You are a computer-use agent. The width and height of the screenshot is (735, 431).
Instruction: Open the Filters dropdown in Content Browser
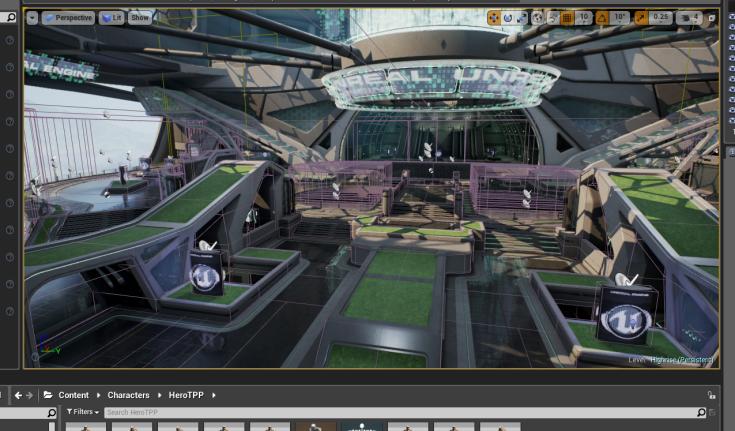[x=82, y=412]
